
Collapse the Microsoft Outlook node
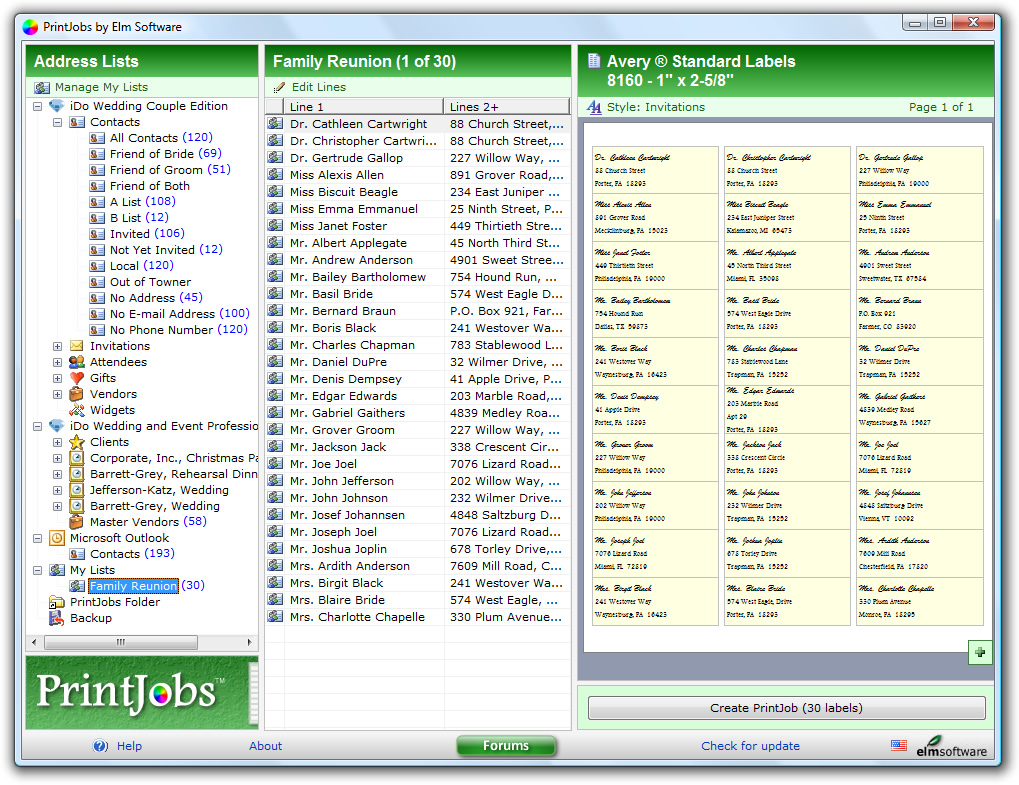(38, 538)
